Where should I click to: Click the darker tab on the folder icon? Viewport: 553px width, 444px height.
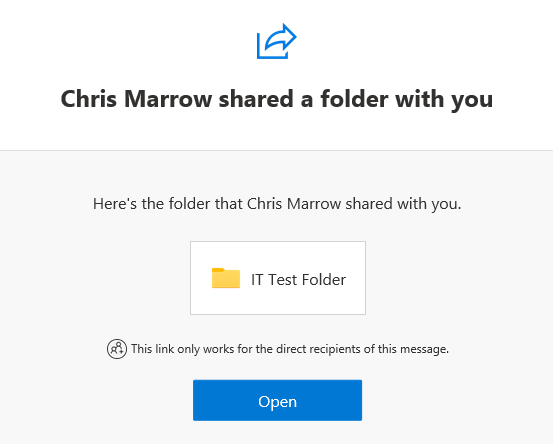(218, 270)
